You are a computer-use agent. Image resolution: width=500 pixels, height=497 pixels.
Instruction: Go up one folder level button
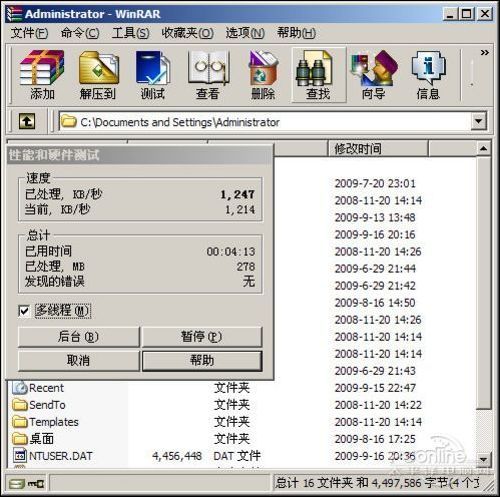(x=27, y=121)
